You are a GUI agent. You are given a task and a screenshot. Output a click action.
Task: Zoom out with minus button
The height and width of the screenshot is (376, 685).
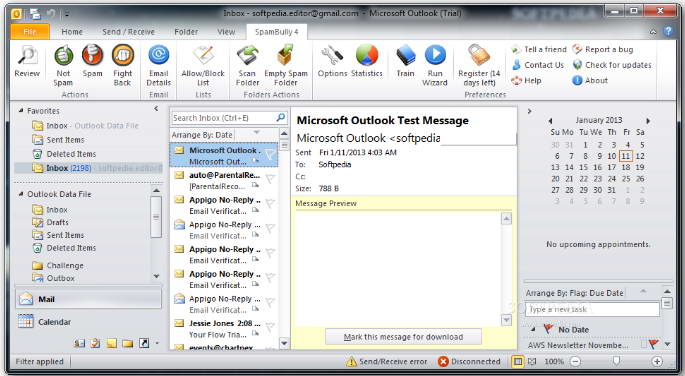576,361
